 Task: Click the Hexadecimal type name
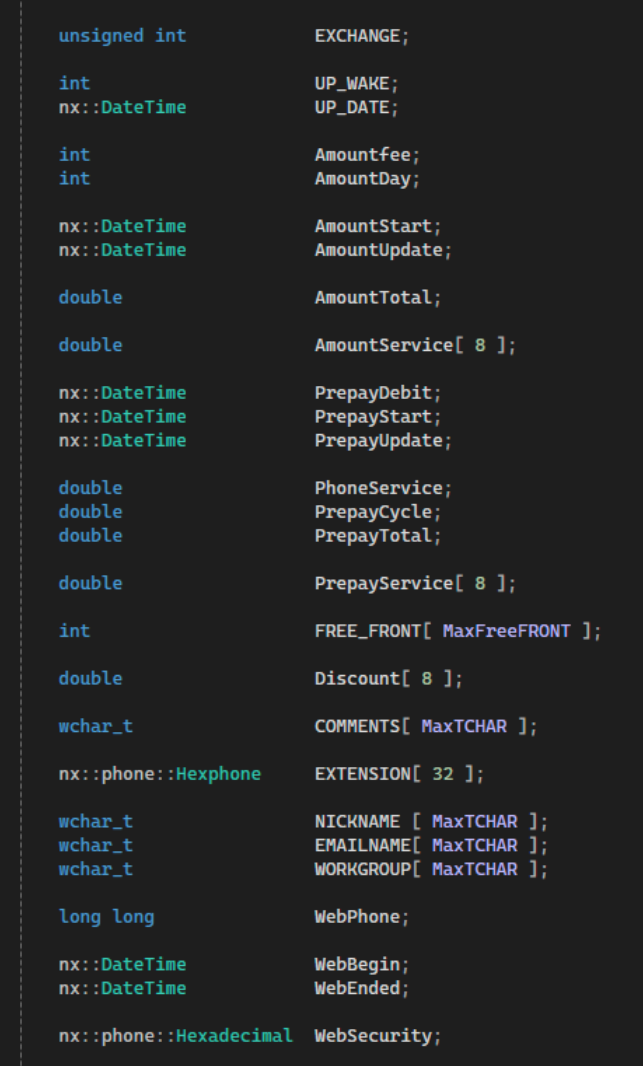click(234, 1036)
